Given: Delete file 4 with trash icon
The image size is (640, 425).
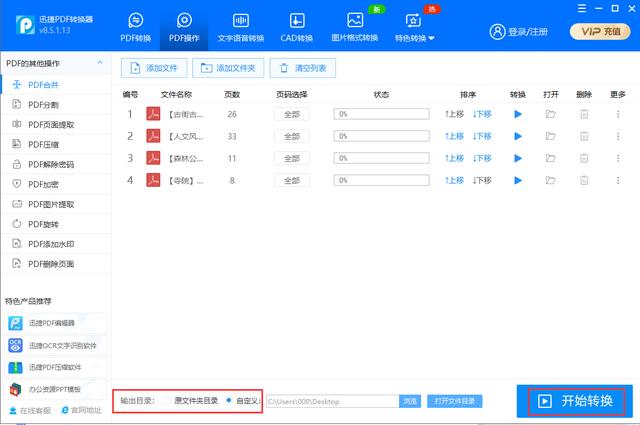Looking at the screenshot, I should click(x=584, y=180).
